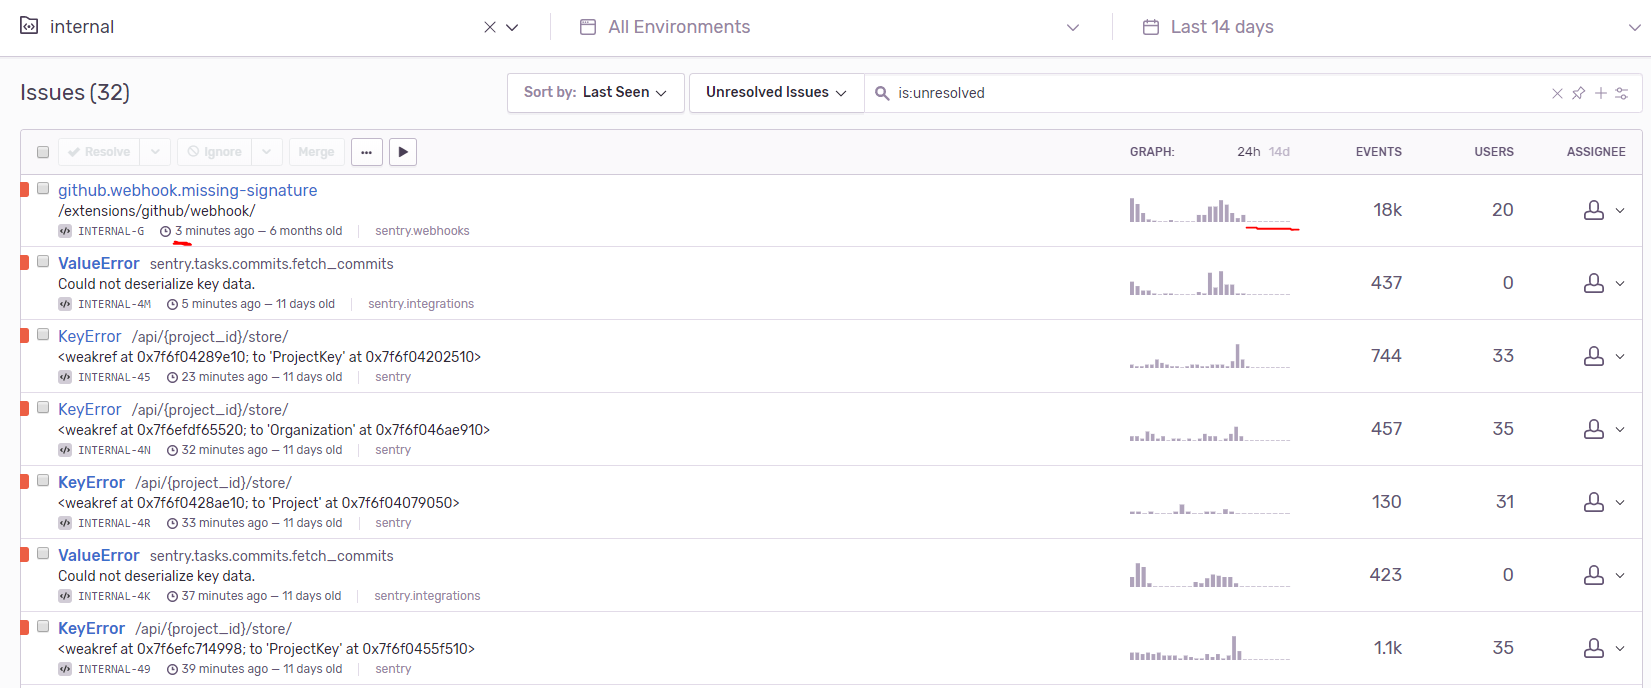The width and height of the screenshot is (1651, 688).
Task: Select the github.webhook.missing-signature issue checkbox
Action: (43, 188)
